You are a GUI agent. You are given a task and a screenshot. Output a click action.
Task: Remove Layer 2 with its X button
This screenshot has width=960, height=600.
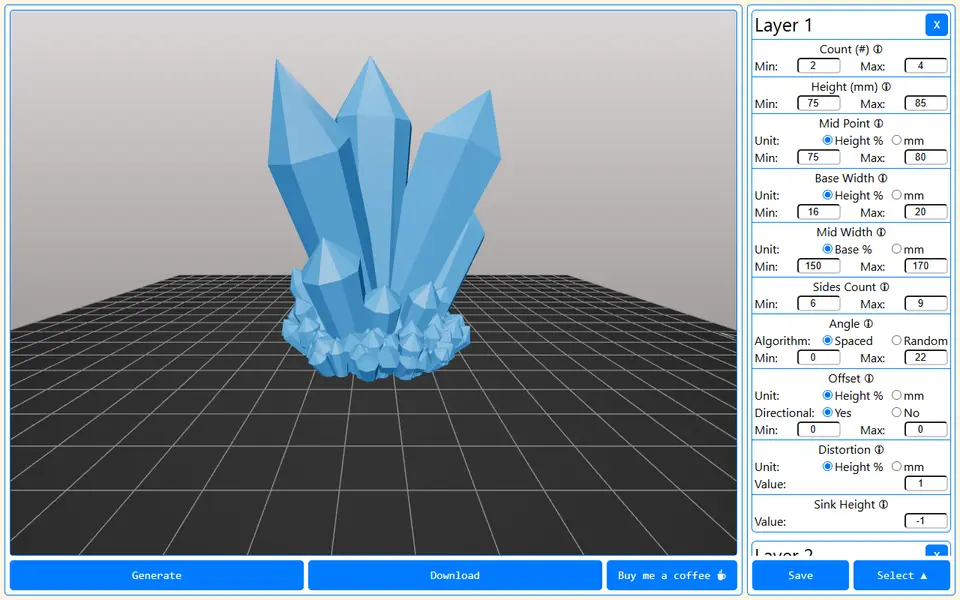click(x=936, y=551)
